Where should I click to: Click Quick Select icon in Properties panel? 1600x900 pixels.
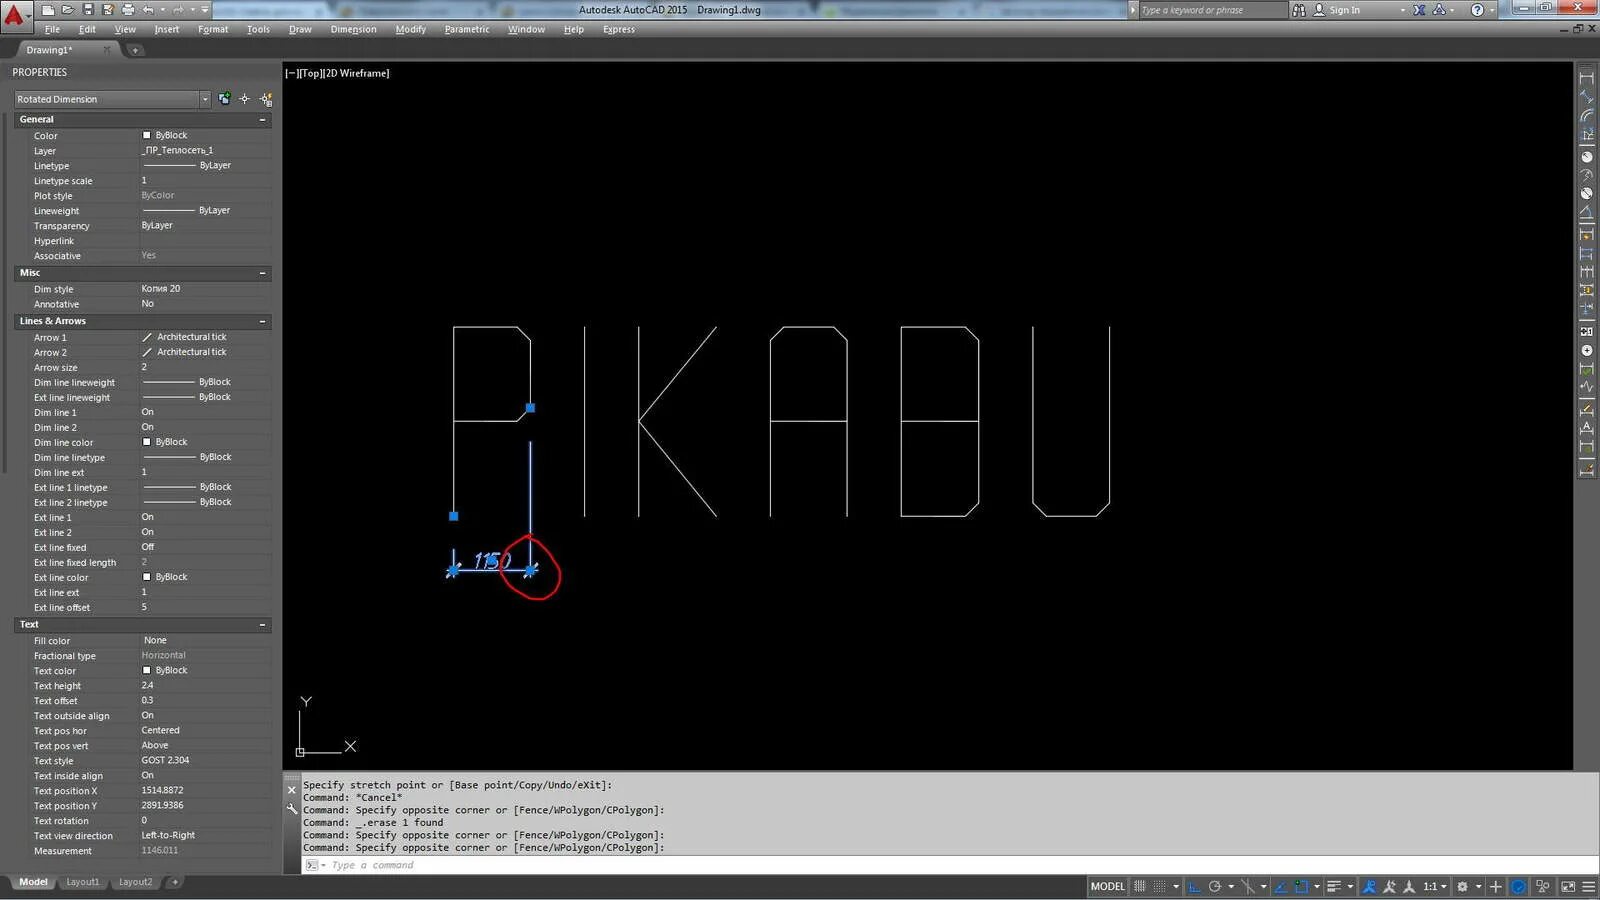pyautogui.click(x=266, y=99)
